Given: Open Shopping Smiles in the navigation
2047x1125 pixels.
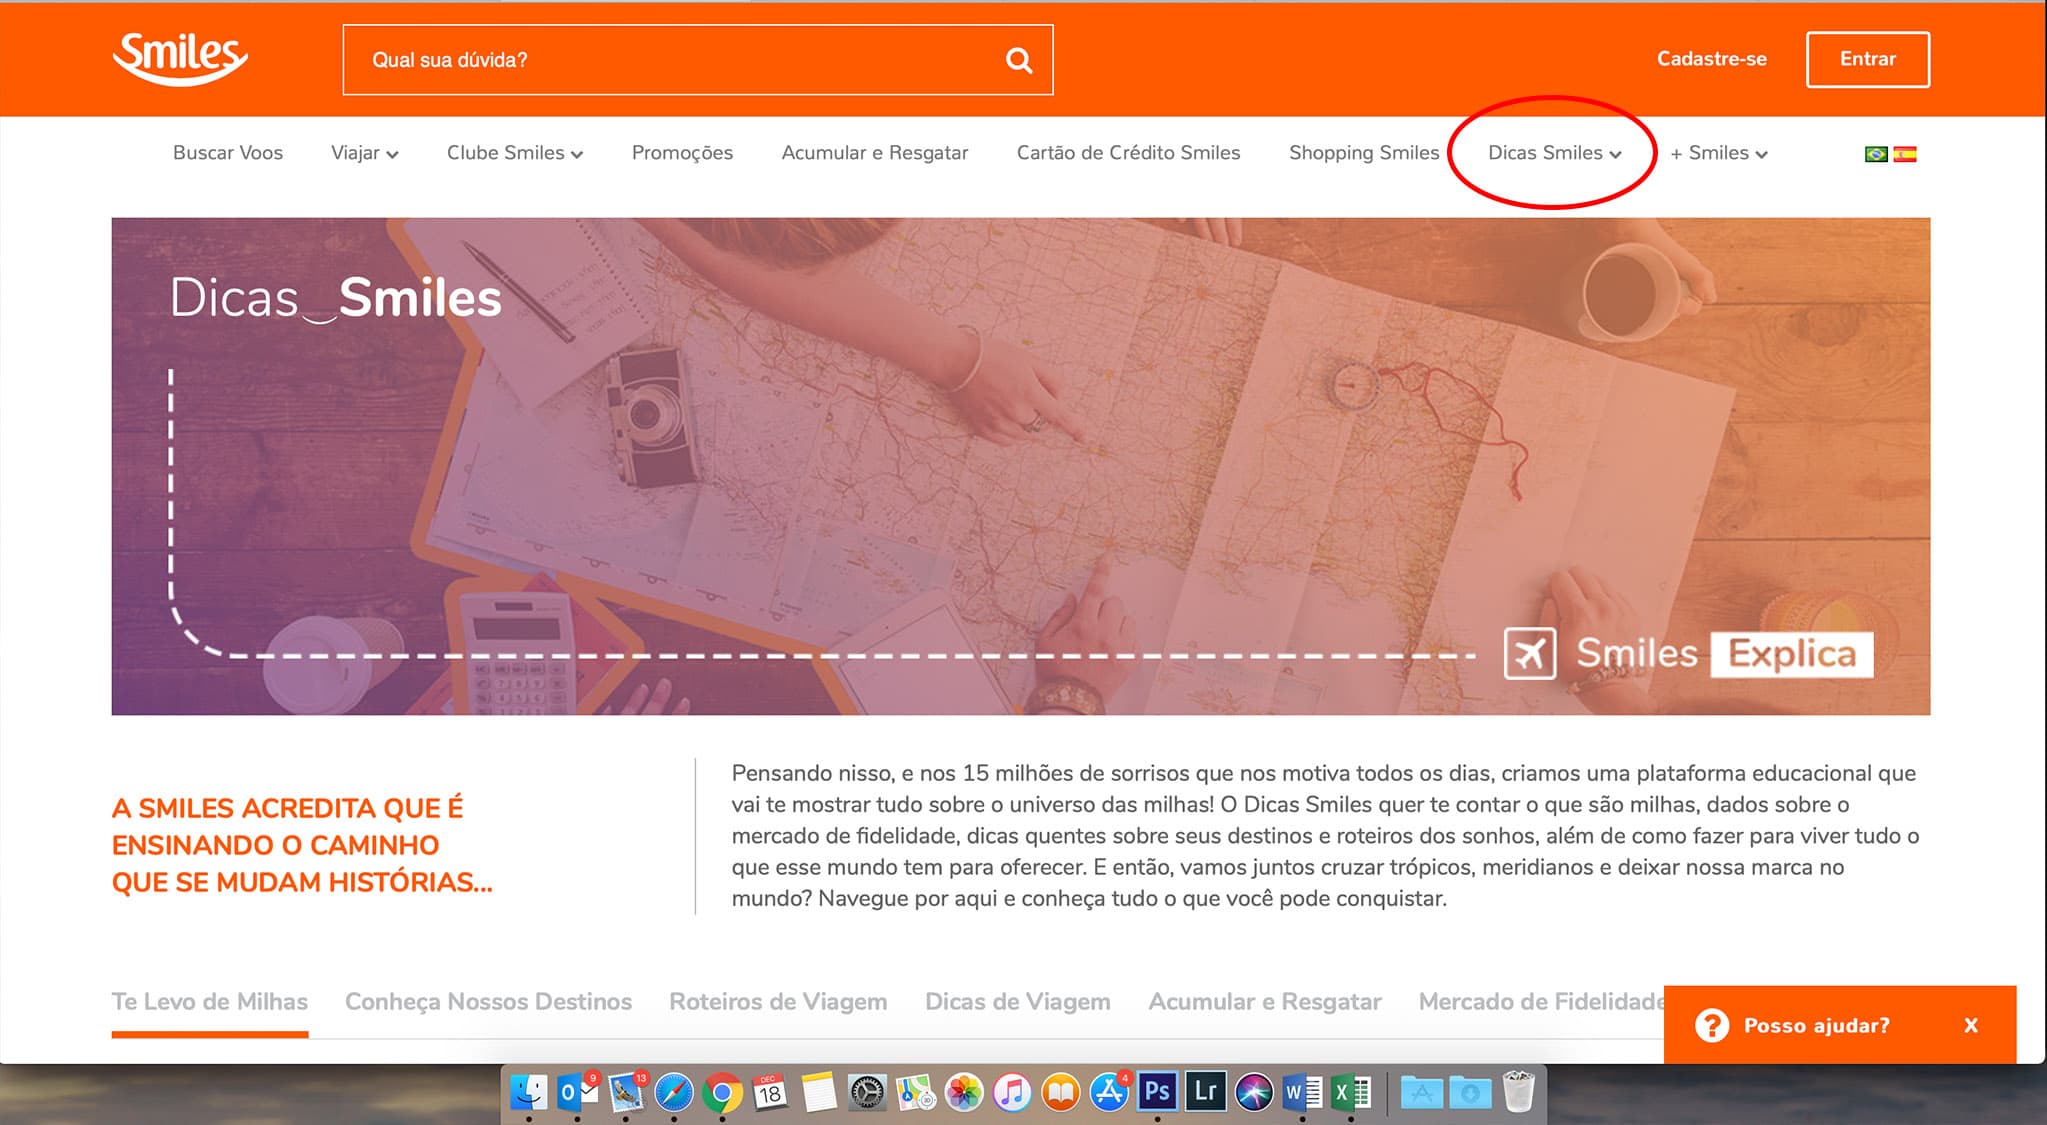Looking at the screenshot, I should point(1364,153).
